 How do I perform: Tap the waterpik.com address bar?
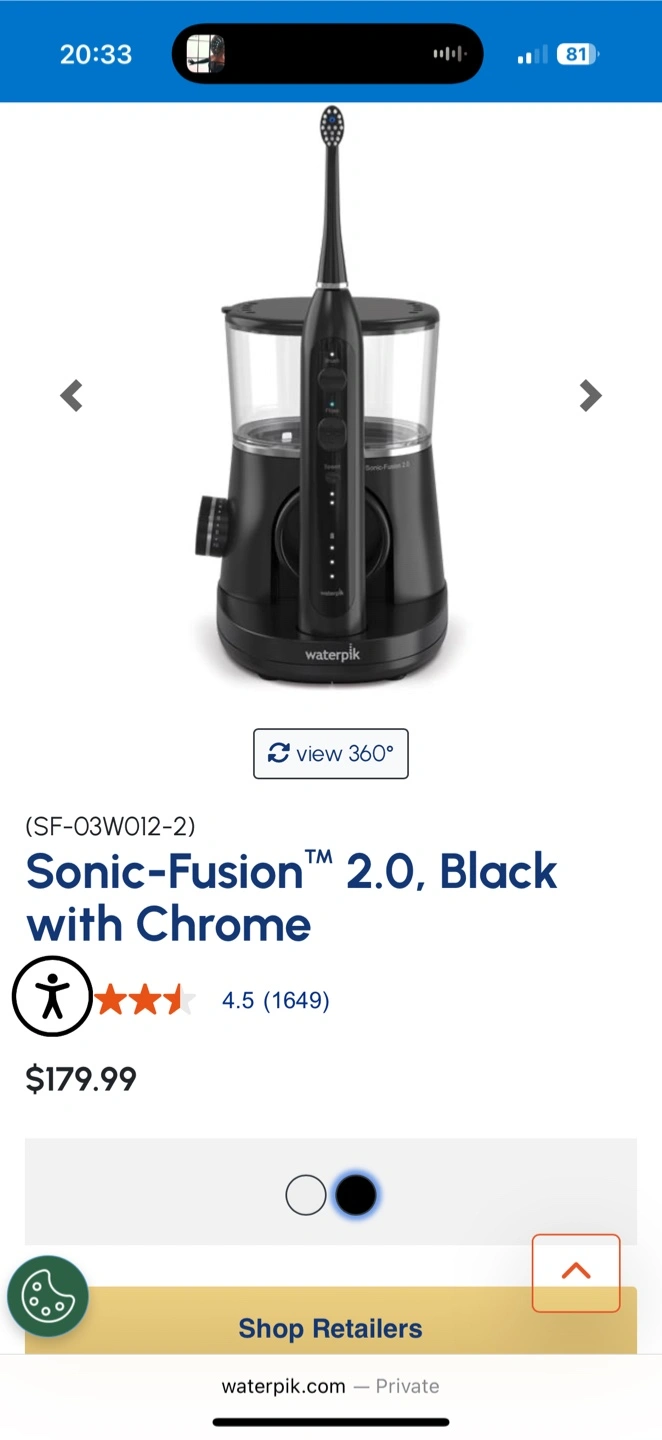pos(331,1386)
